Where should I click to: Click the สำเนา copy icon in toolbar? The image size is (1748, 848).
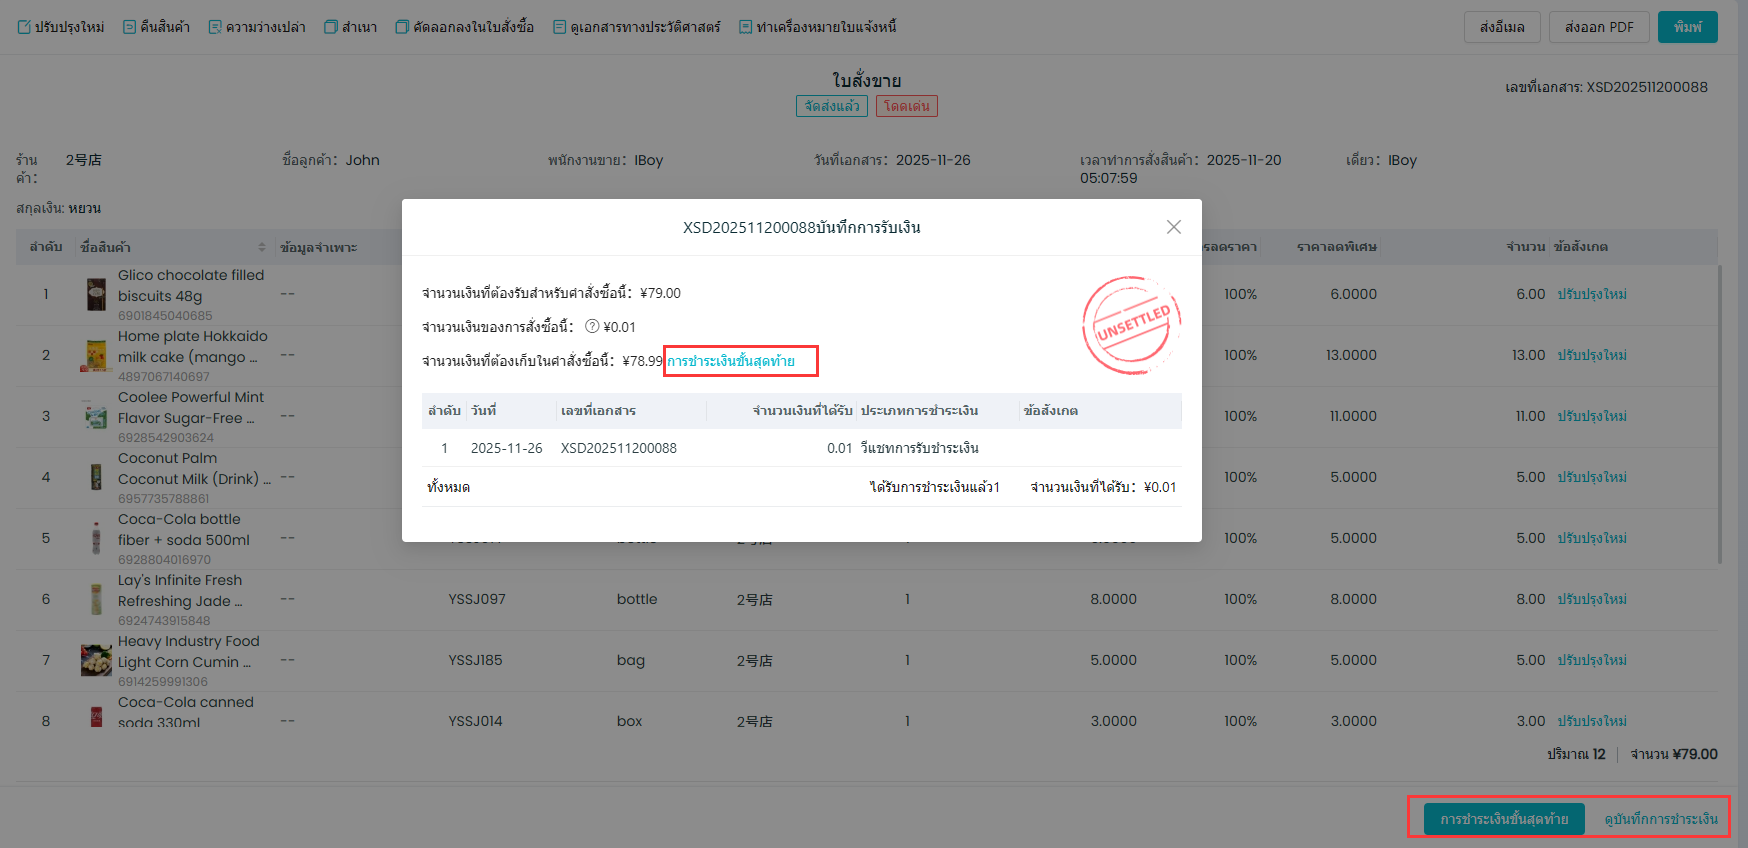click(331, 27)
